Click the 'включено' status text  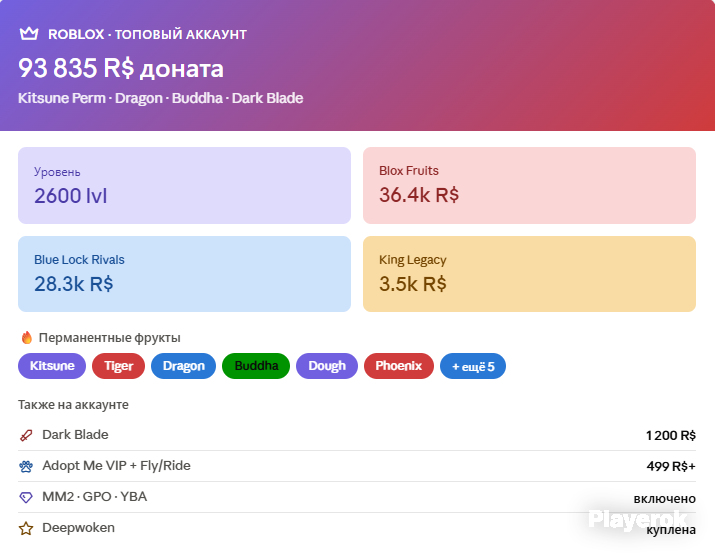664,499
